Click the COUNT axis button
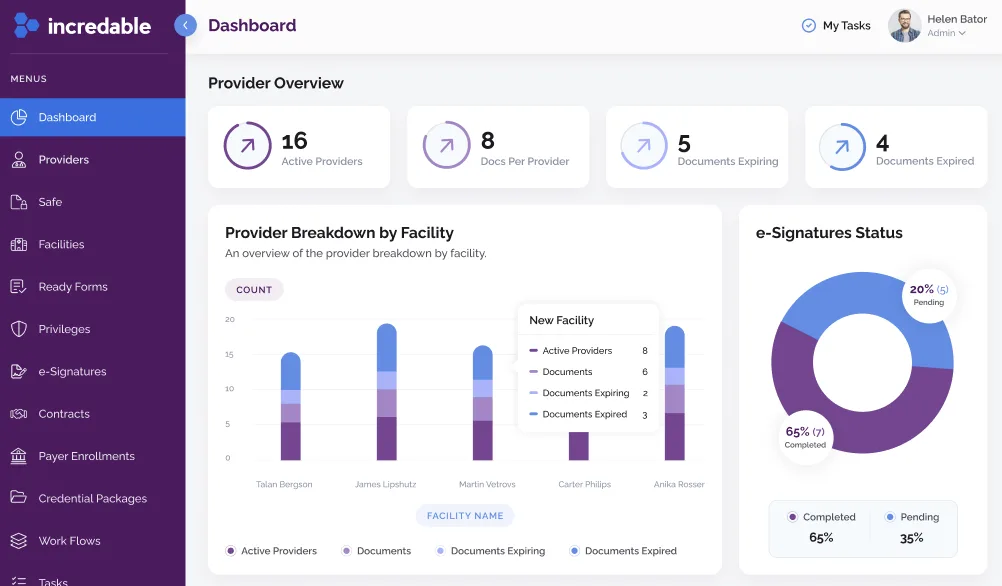 point(254,289)
